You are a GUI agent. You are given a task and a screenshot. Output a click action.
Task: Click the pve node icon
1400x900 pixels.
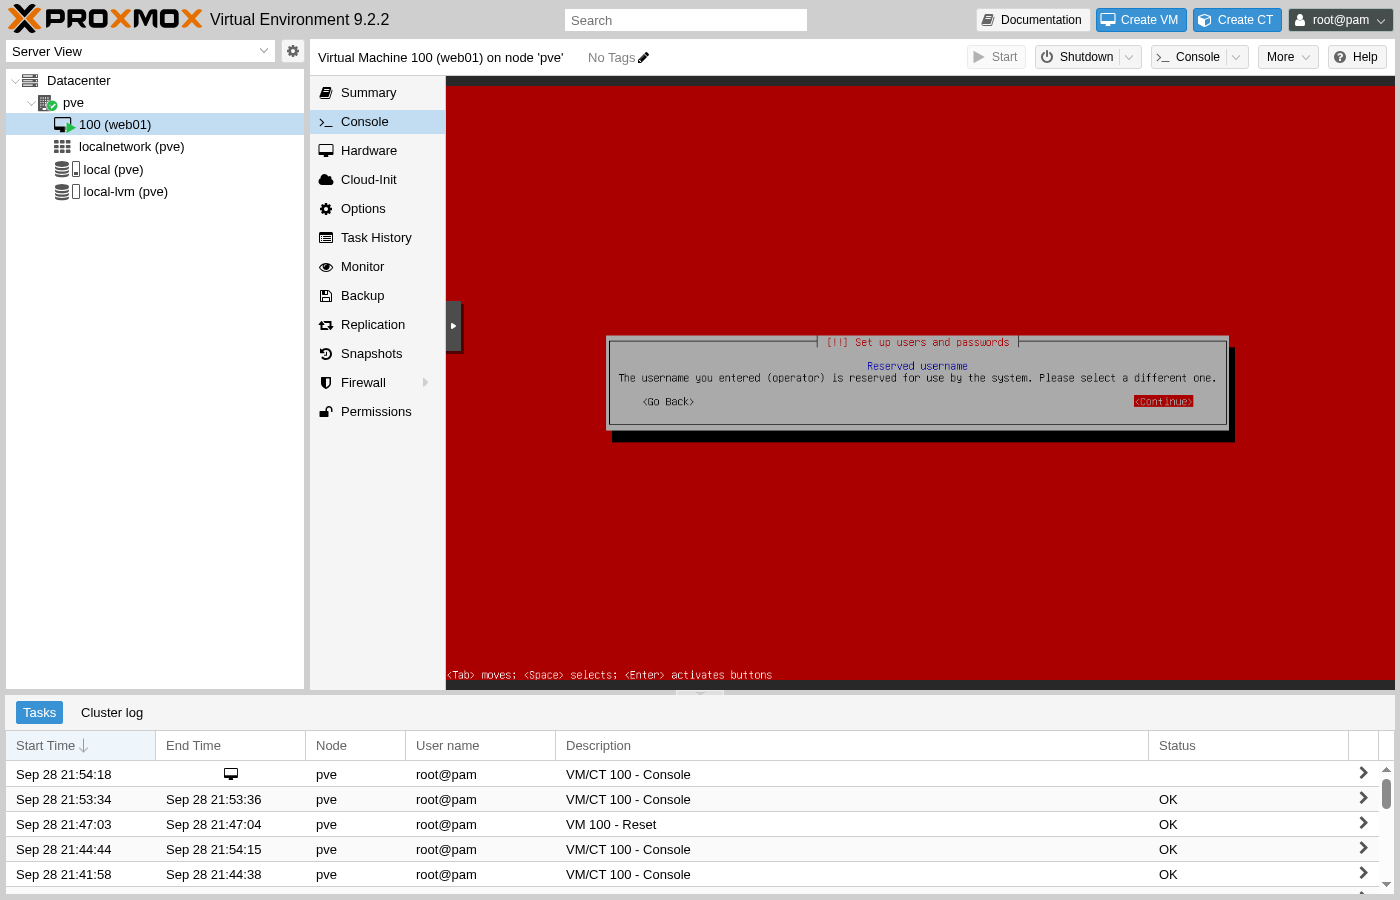click(x=47, y=103)
